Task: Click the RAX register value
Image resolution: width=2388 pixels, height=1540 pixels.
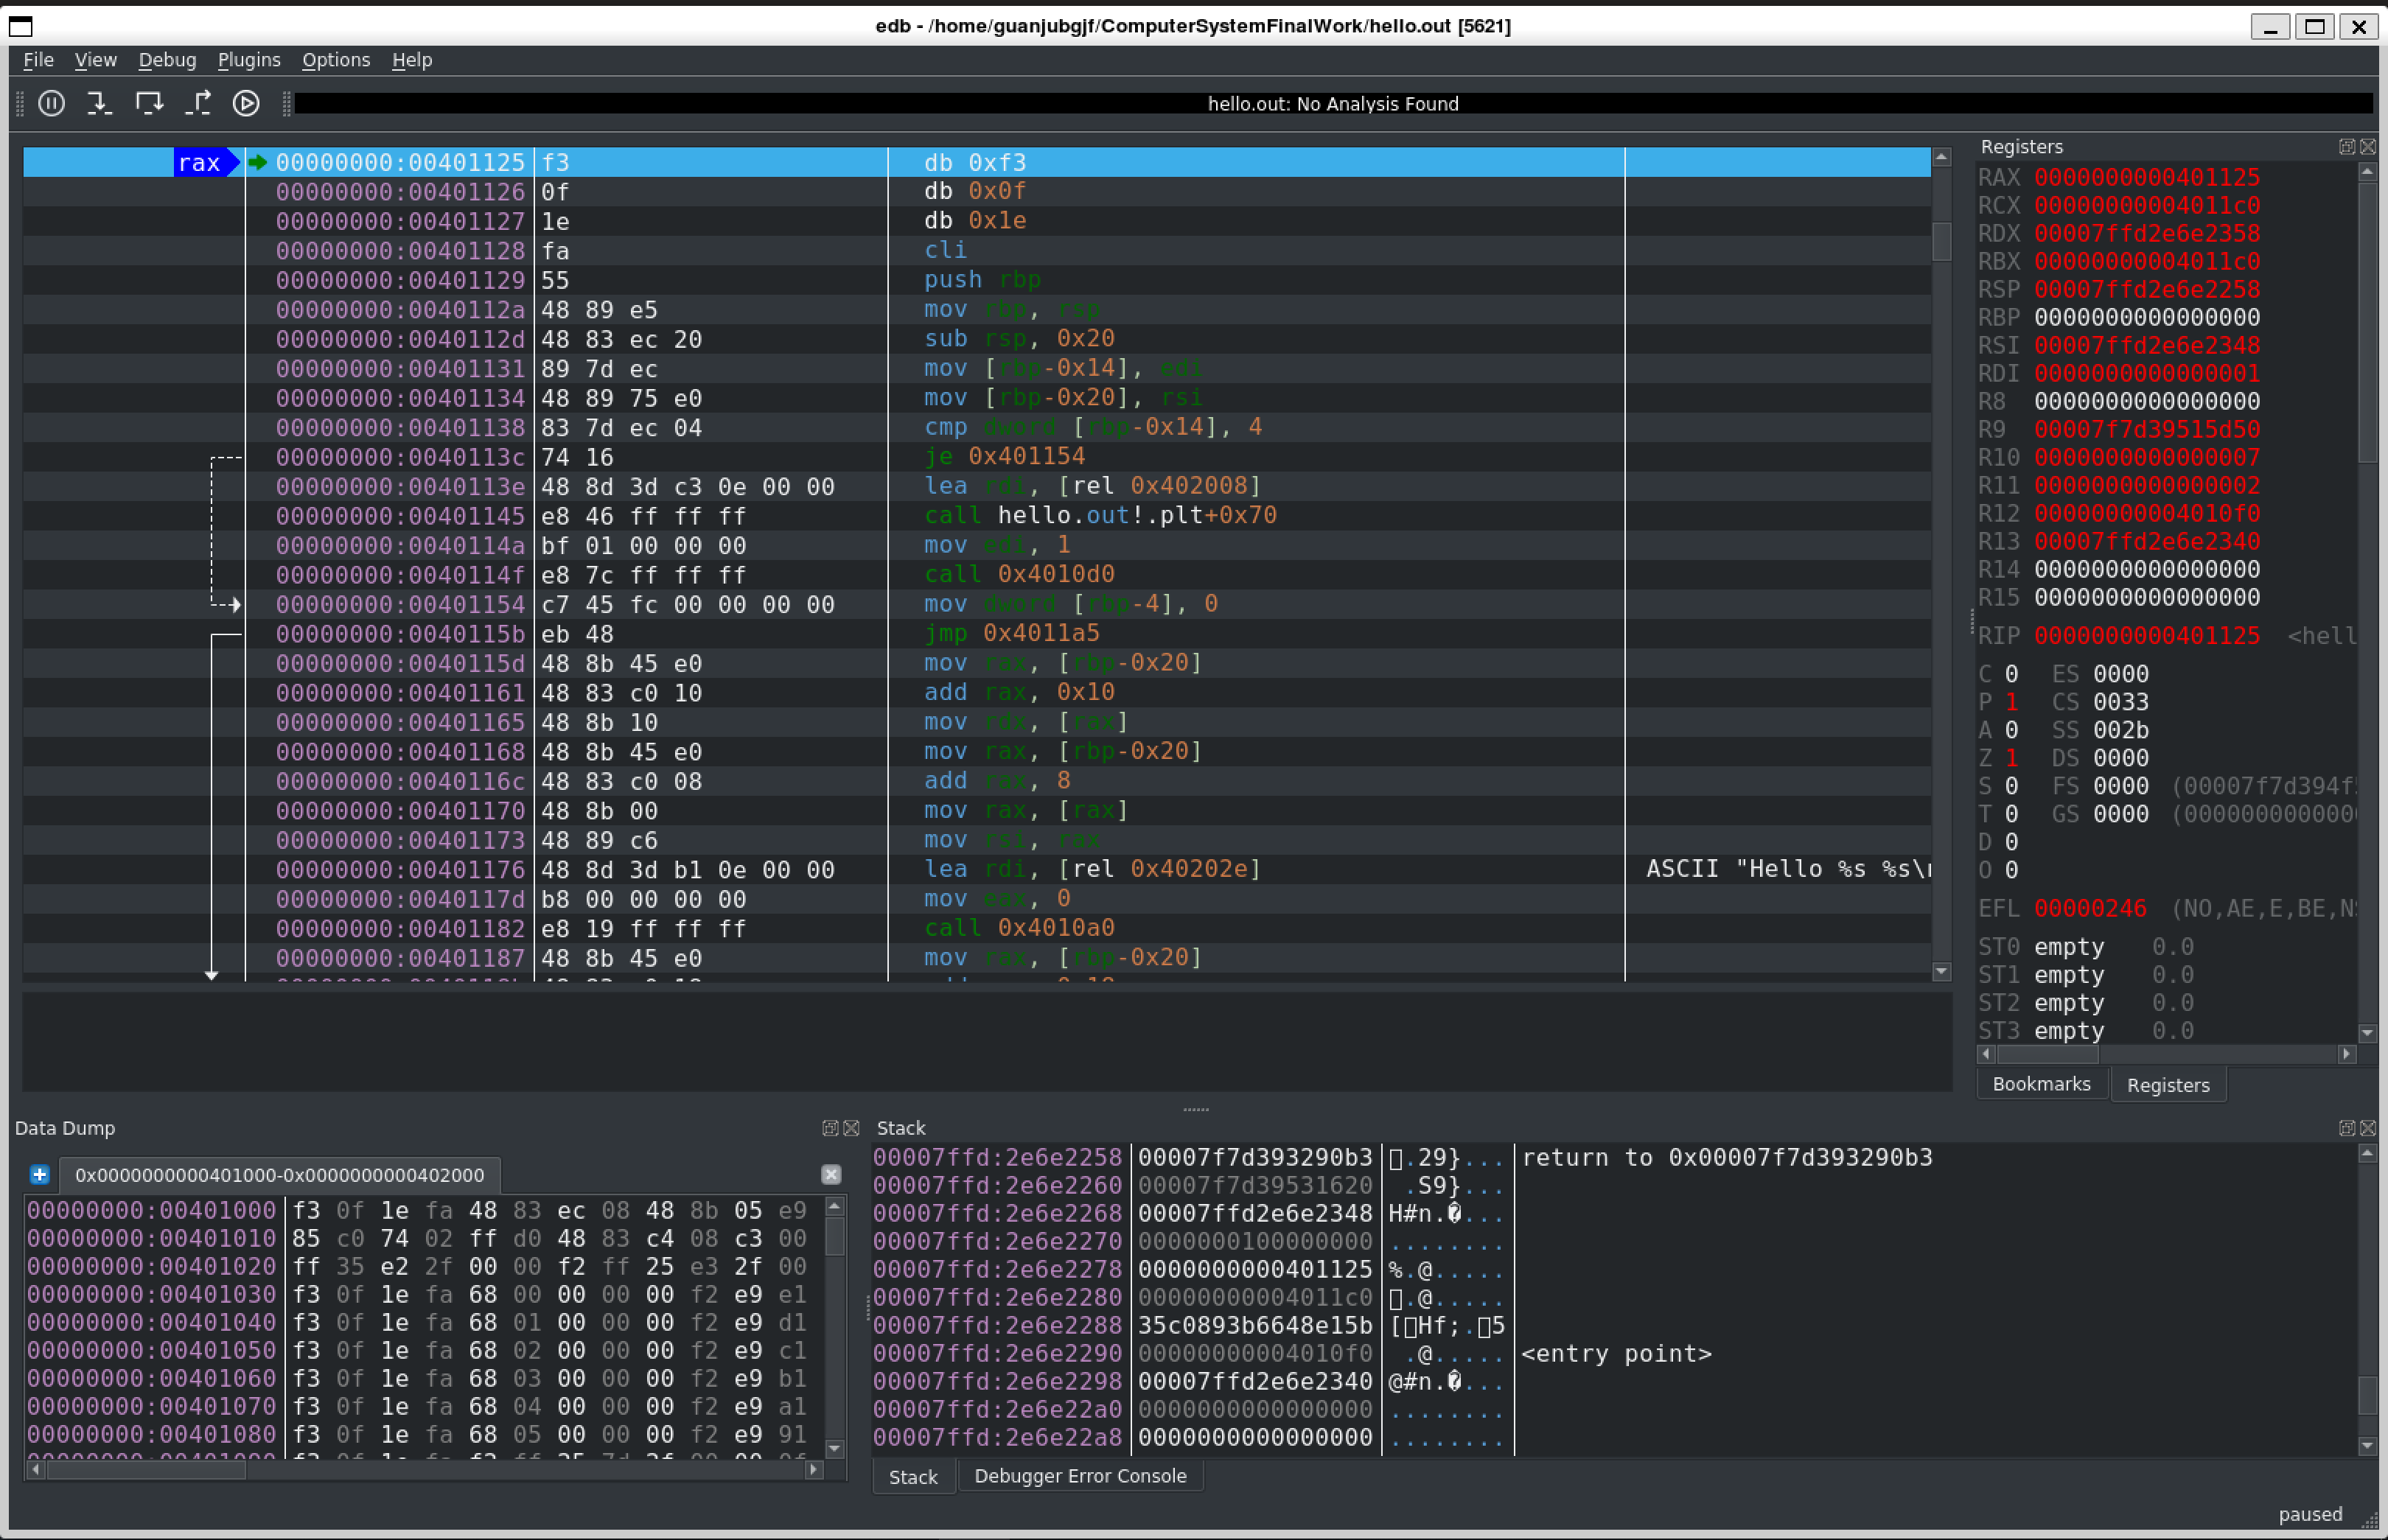Action: pos(2147,177)
